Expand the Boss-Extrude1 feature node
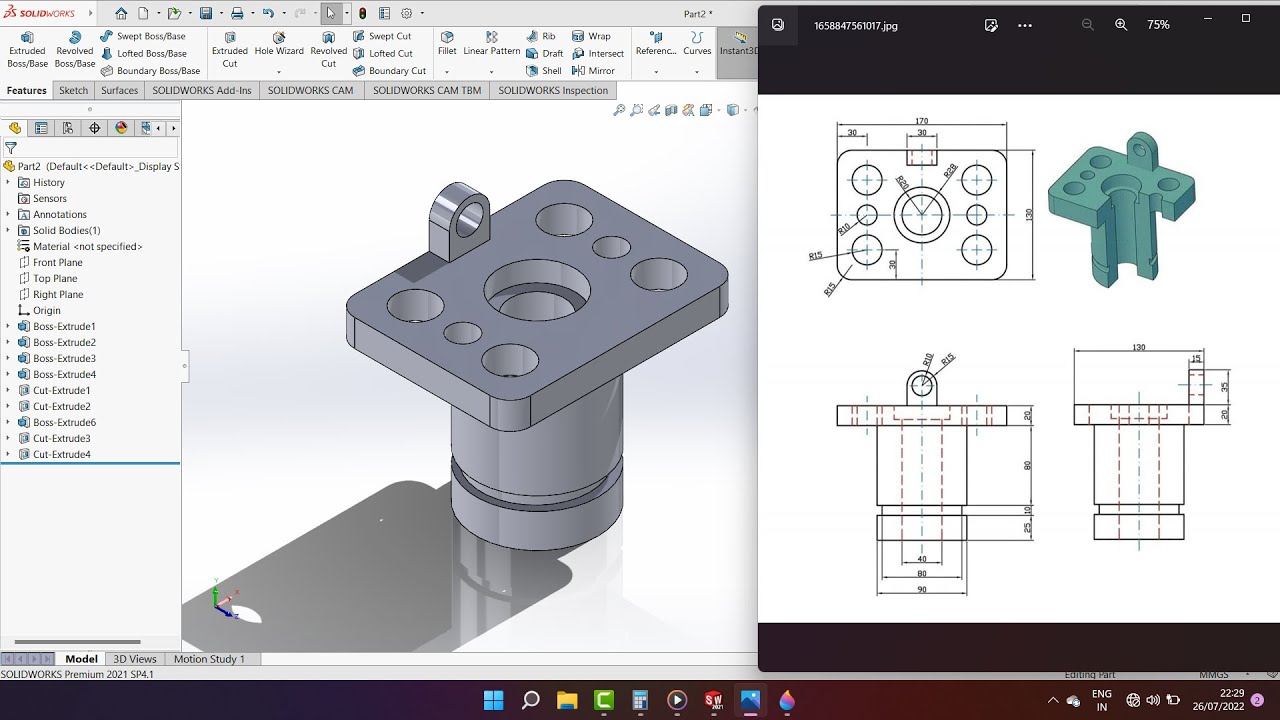Viewport: 1280px width, 720px height. [9, 327]
